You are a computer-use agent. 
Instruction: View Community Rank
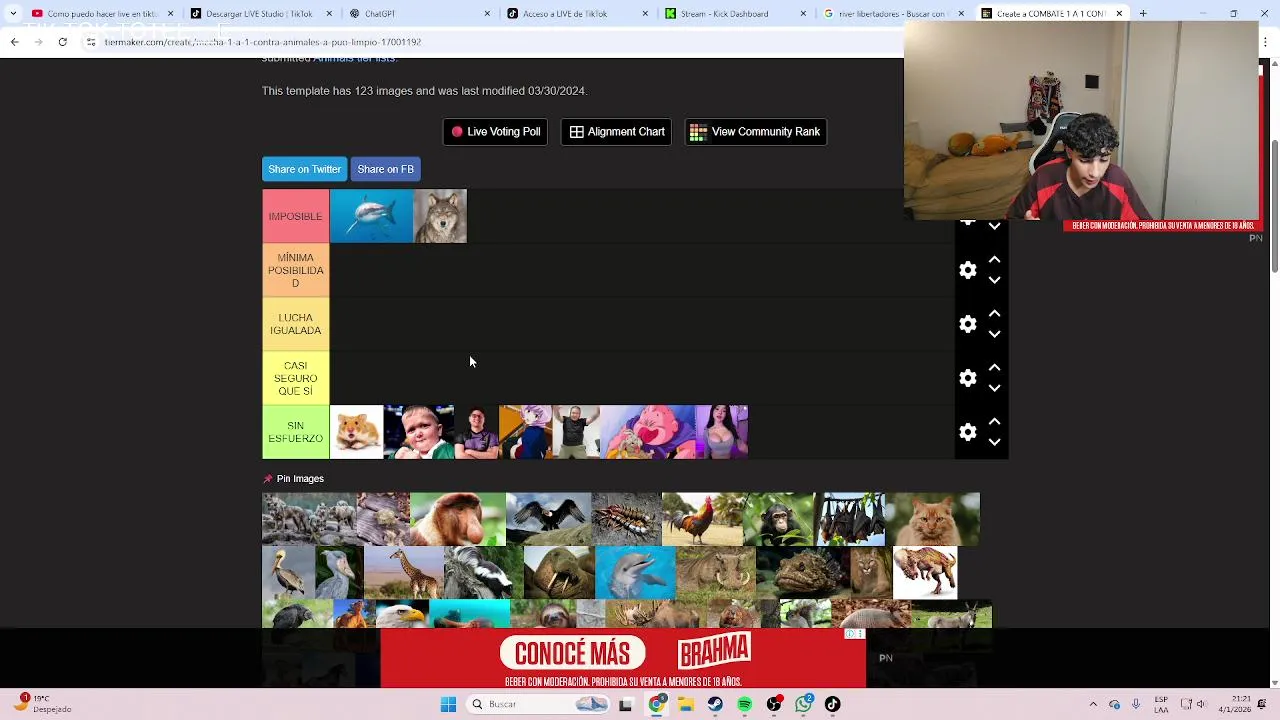[755, 132]
